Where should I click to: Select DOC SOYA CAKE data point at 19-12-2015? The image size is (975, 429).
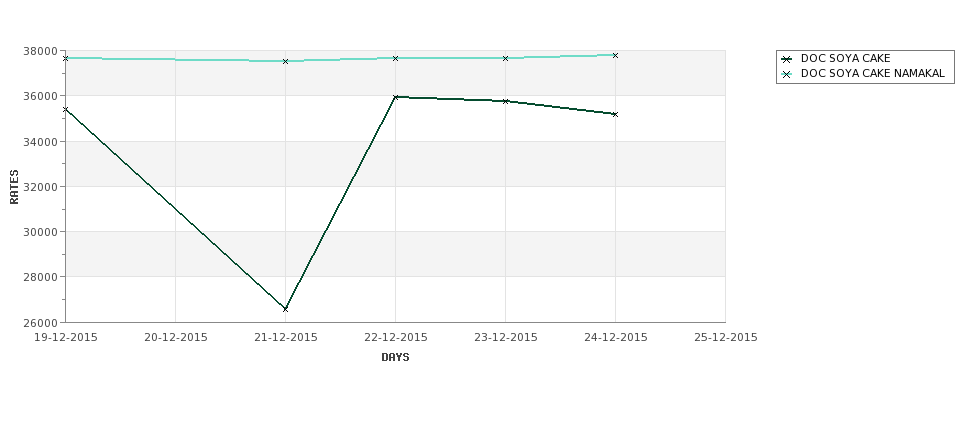(x=65, y=109)
